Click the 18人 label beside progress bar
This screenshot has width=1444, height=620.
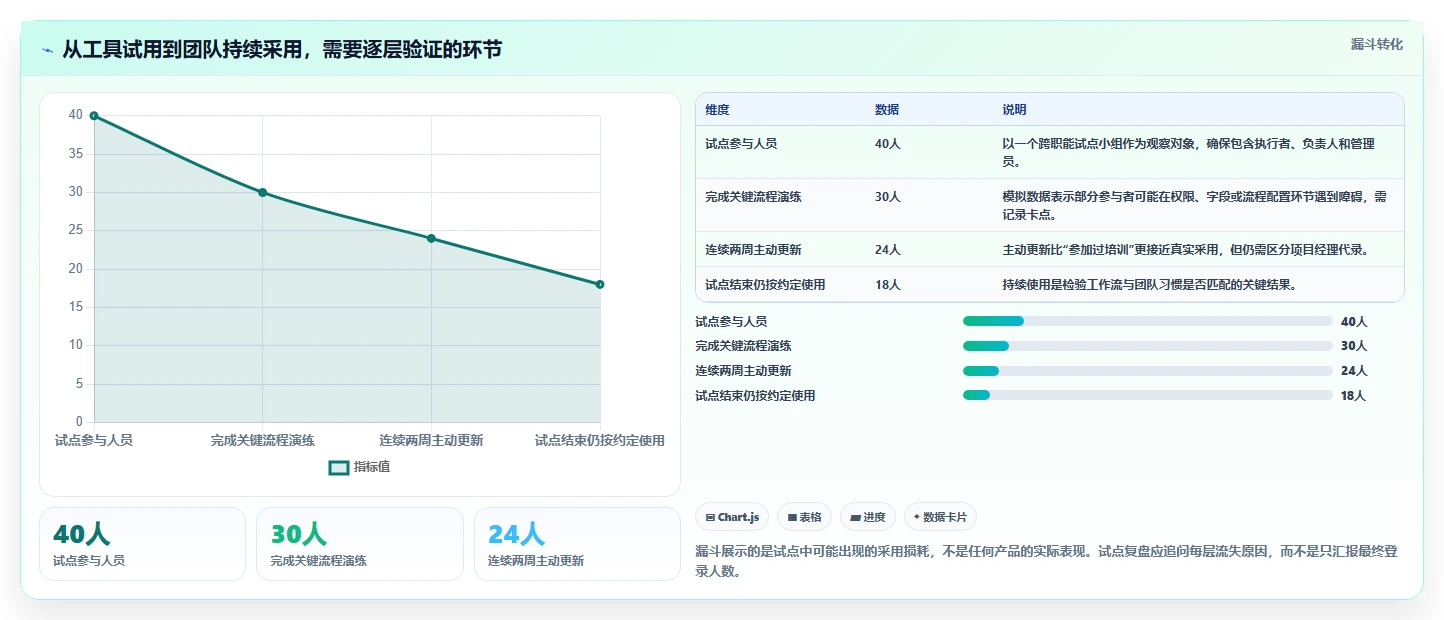[1353, 396]
